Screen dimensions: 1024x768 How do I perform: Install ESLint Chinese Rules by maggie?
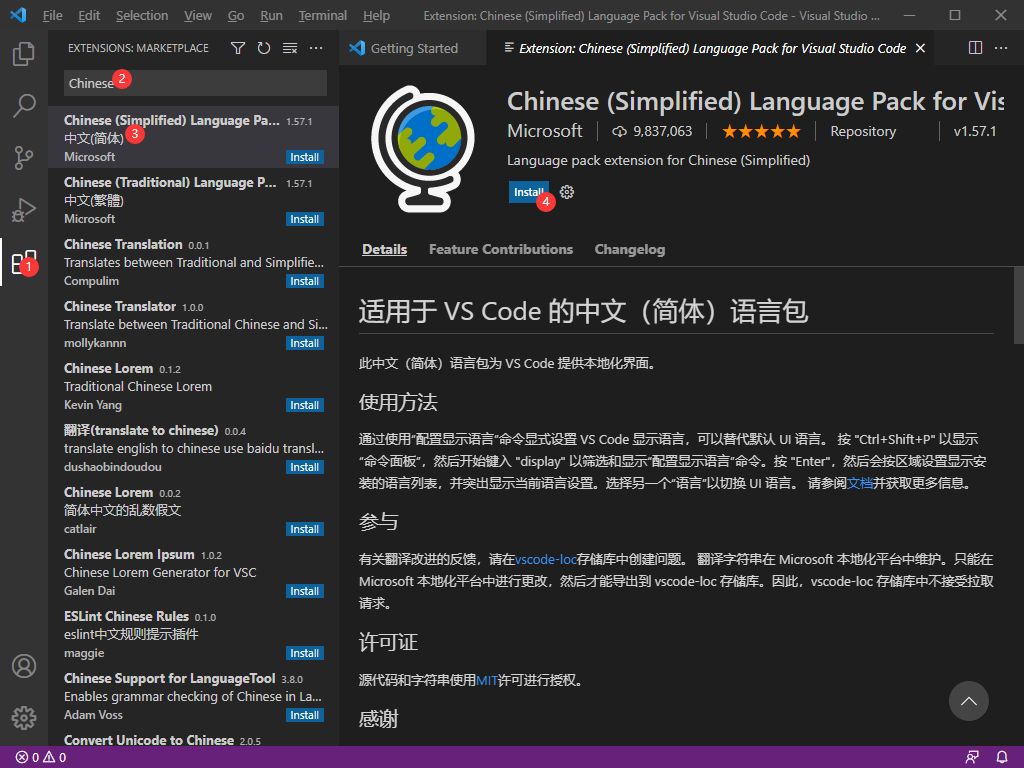click(x=305, y=654)
